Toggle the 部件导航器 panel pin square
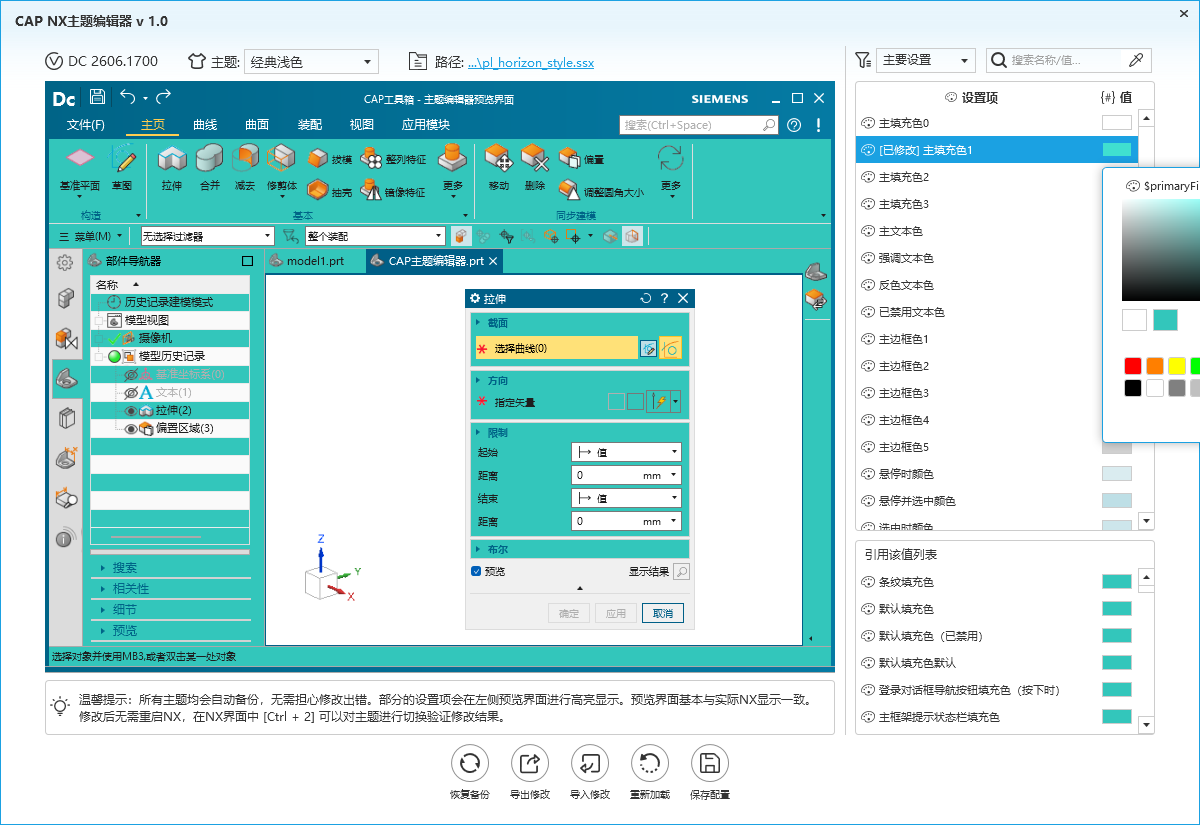 [x=247, y=261]
